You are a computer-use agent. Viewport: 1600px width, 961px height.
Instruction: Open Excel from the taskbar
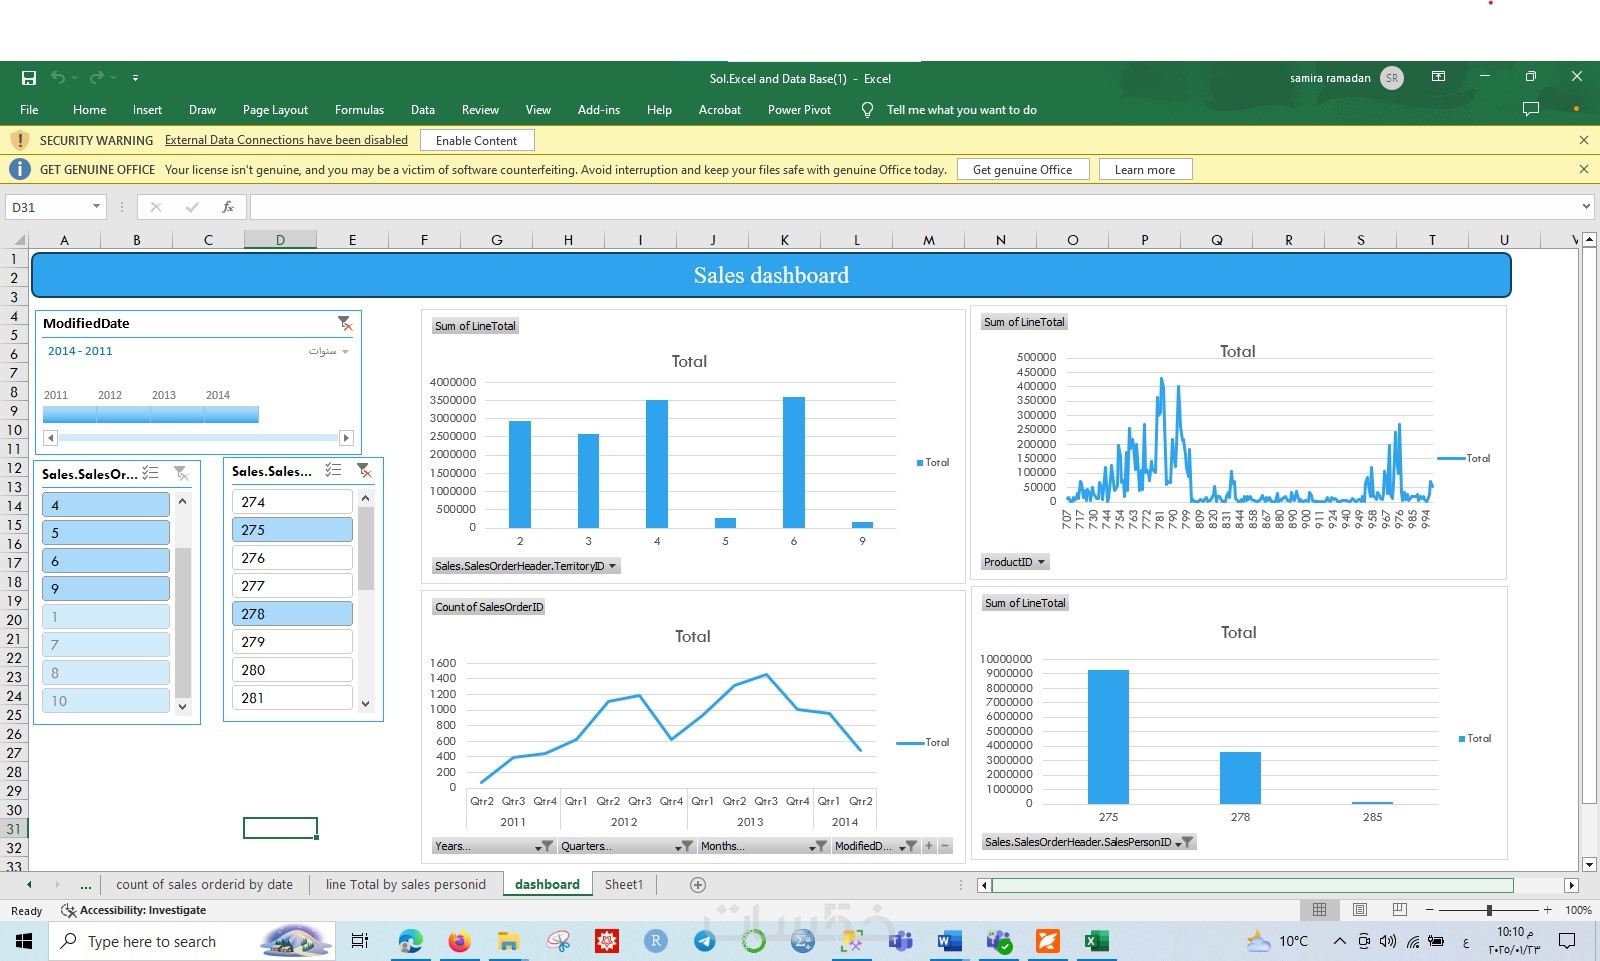coord(1096,941)
